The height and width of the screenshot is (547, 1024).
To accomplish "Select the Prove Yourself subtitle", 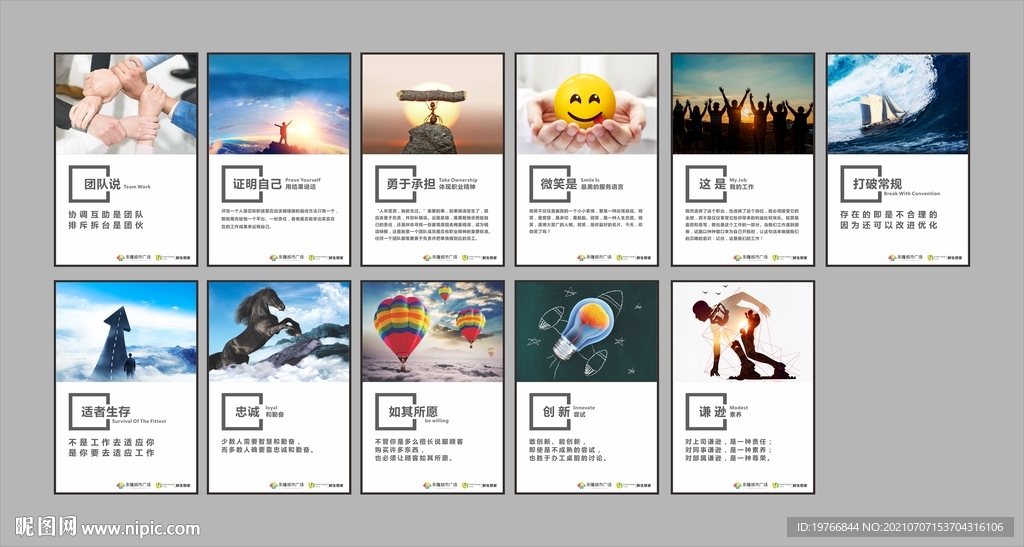I will pos(302,180).
